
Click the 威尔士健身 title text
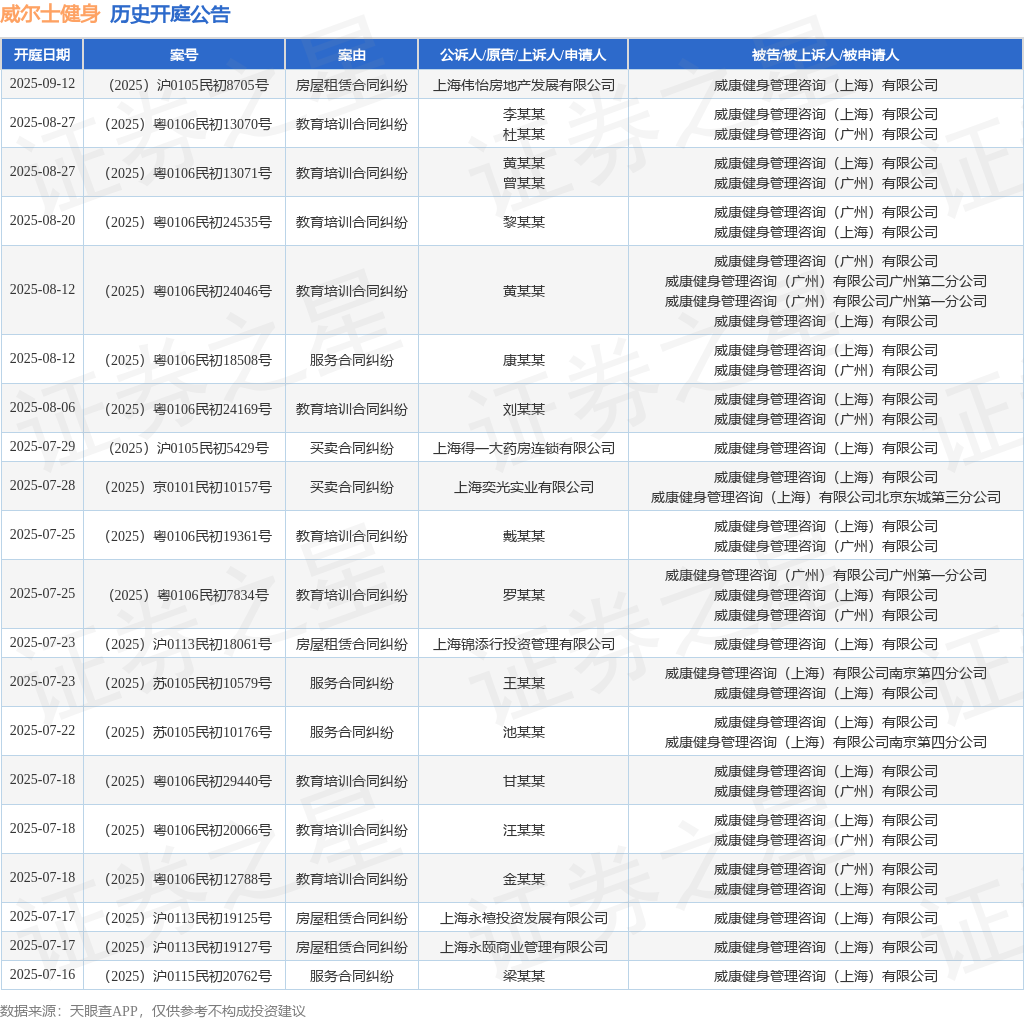(50, 14)
